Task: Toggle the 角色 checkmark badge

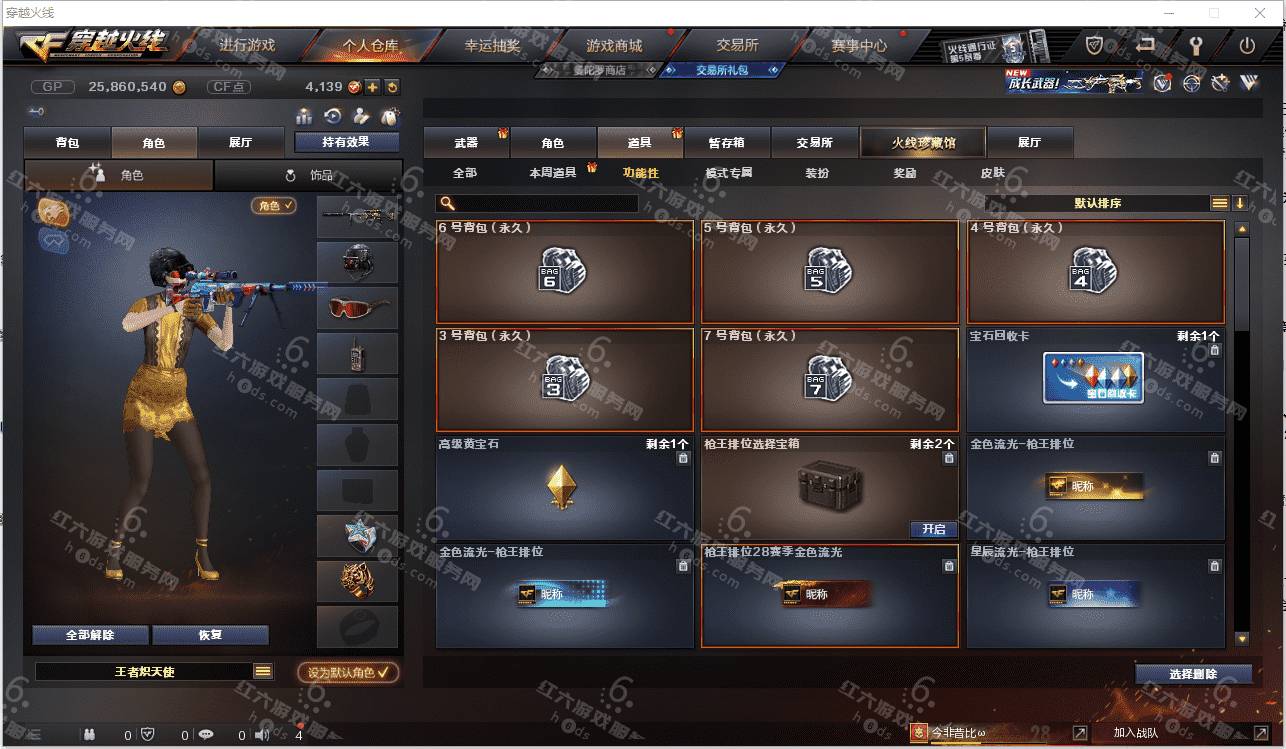Action: click(274, 205)
